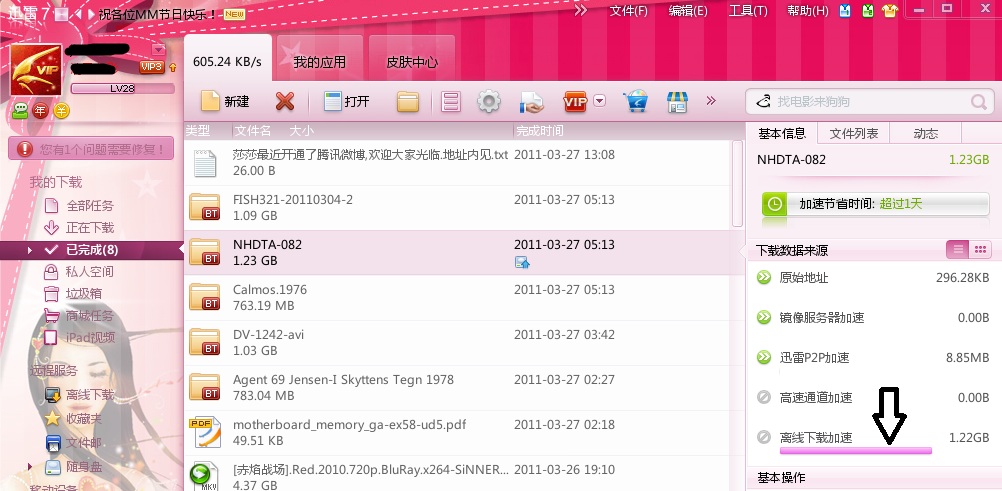Click the blue shirt skin icon in title bar
This screenshot has width=1002, height=491.
(845, 11)
